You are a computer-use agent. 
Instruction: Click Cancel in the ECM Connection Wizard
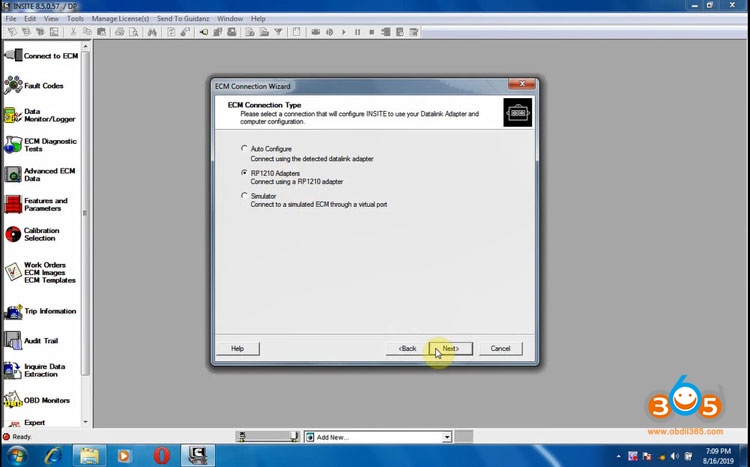[x=500, y=348]
